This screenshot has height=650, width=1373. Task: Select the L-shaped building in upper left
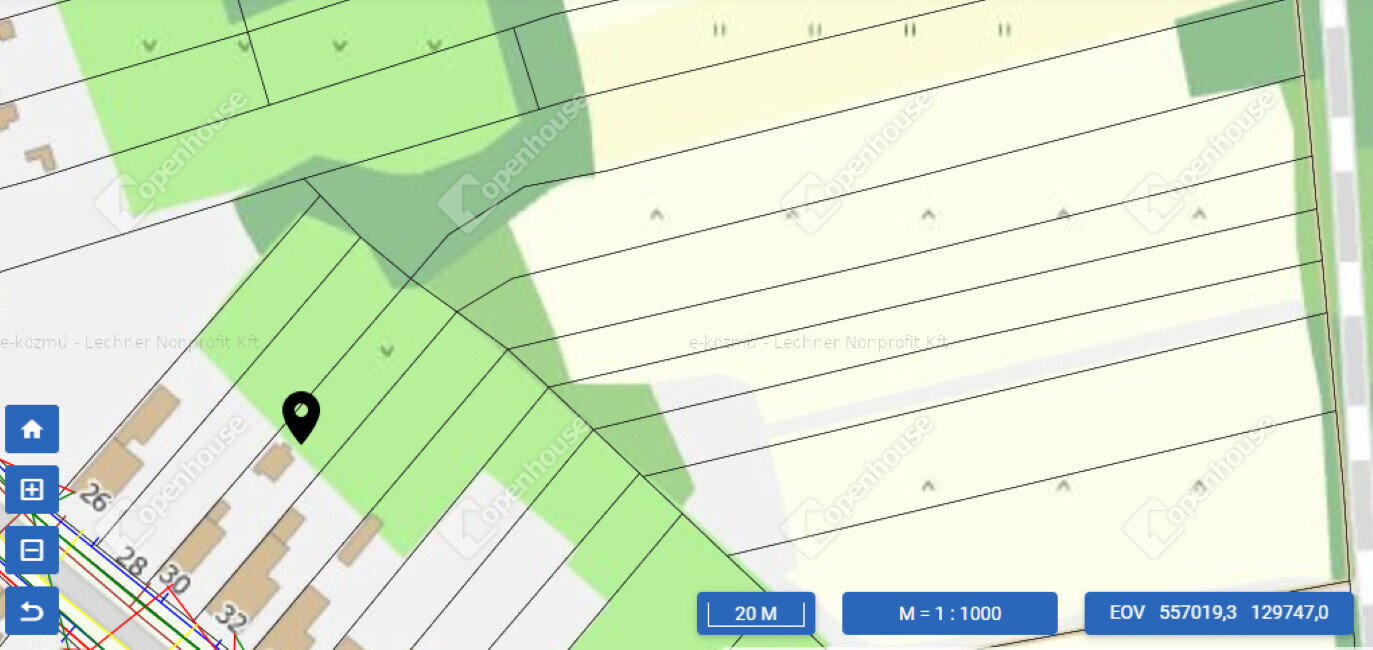(41, 158)
